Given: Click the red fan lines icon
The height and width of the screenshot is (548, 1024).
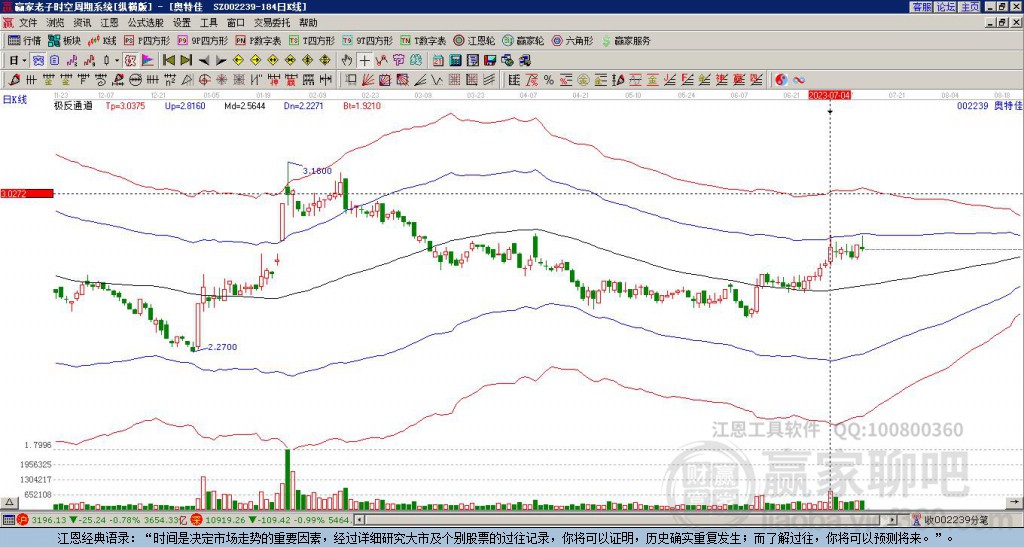Looking at the screenshot, I should (368, 80).
